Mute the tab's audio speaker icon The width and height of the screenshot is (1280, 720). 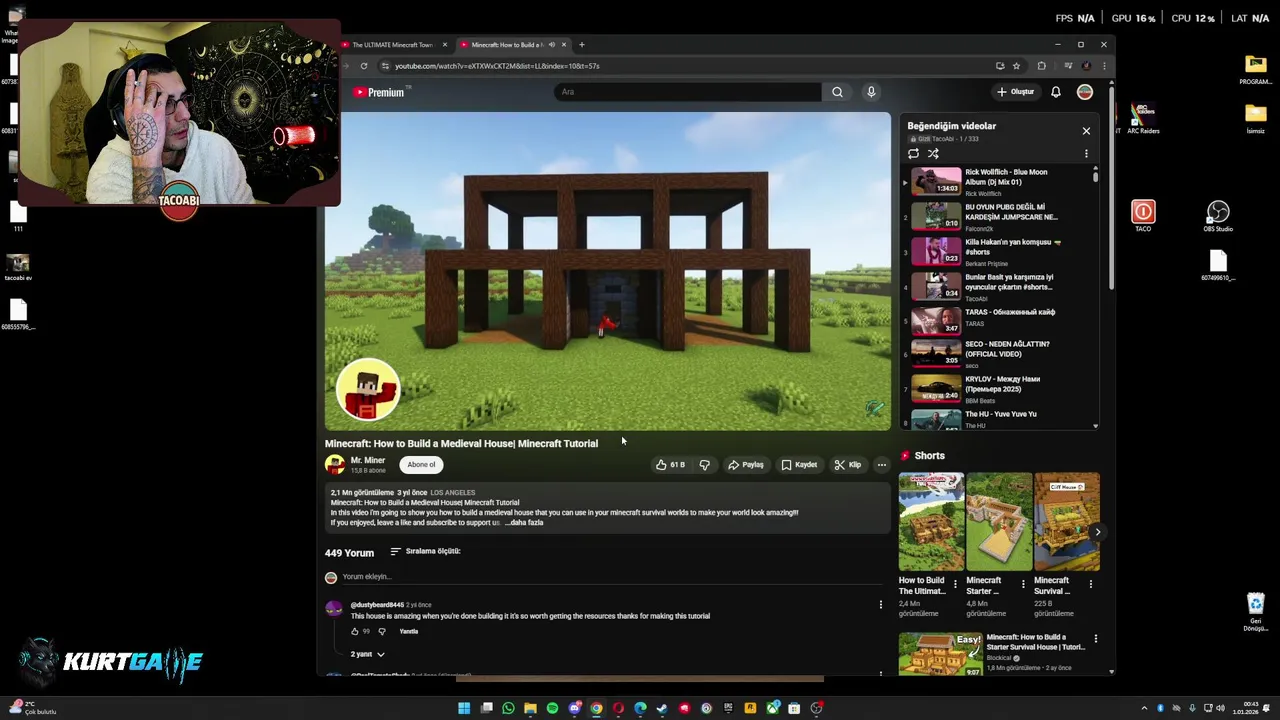click(551, 45)
